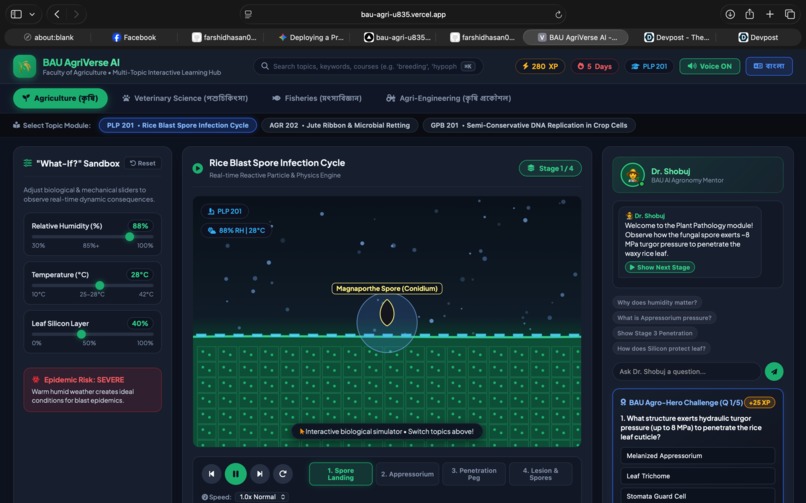Select AGR 202 Jute Ribbon & Microbial Retting module

click(339, 125)
